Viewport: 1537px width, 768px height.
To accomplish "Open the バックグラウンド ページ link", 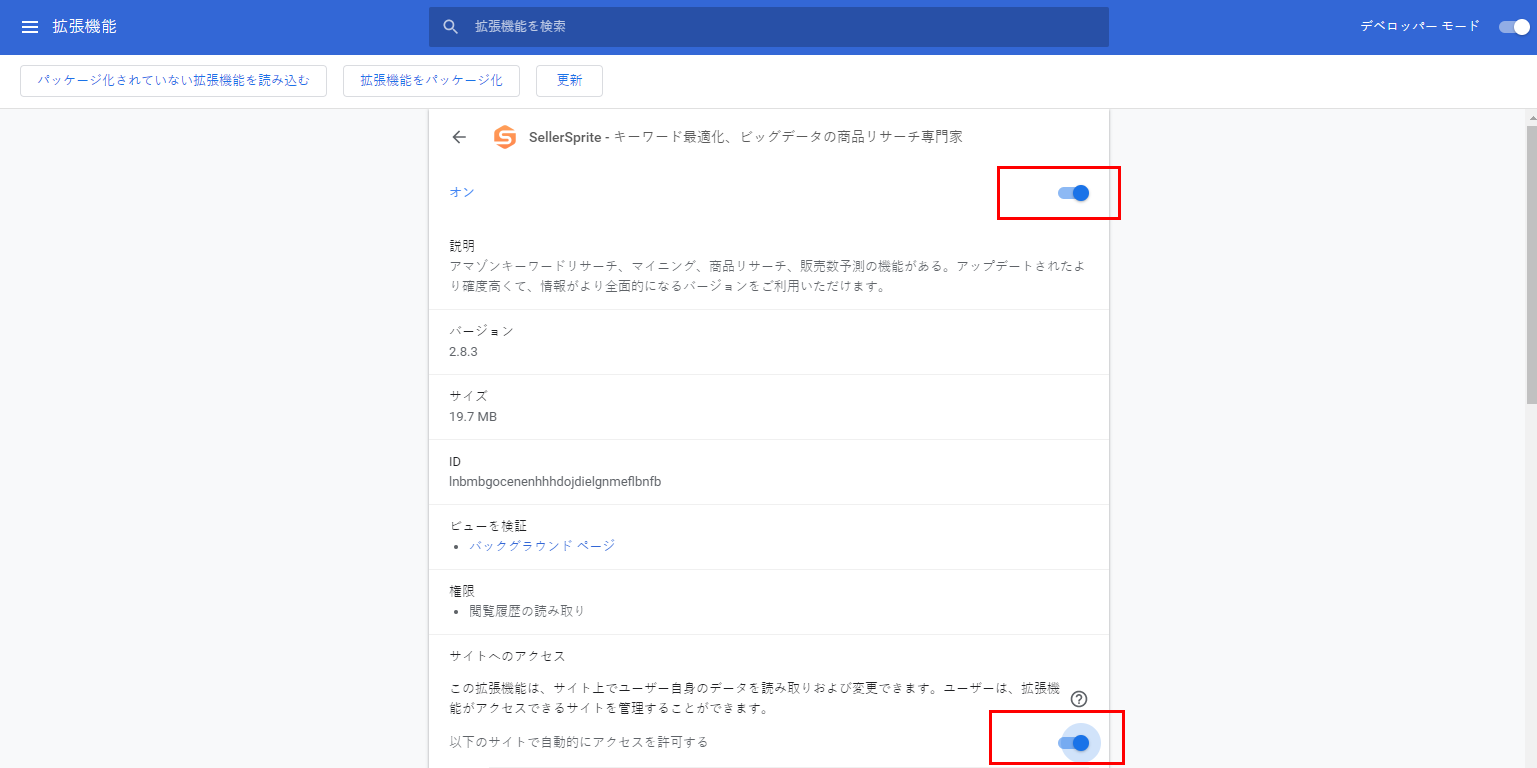I will pyautogui.click(x=542, y=546).
